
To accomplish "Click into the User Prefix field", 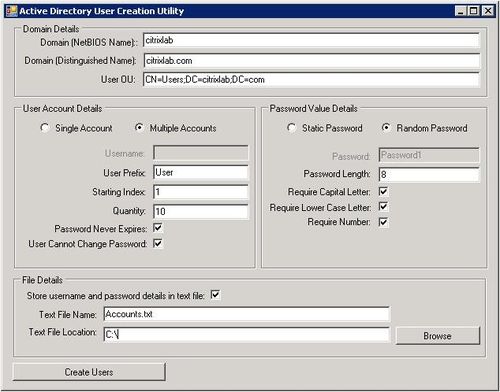I will (201, 172).
